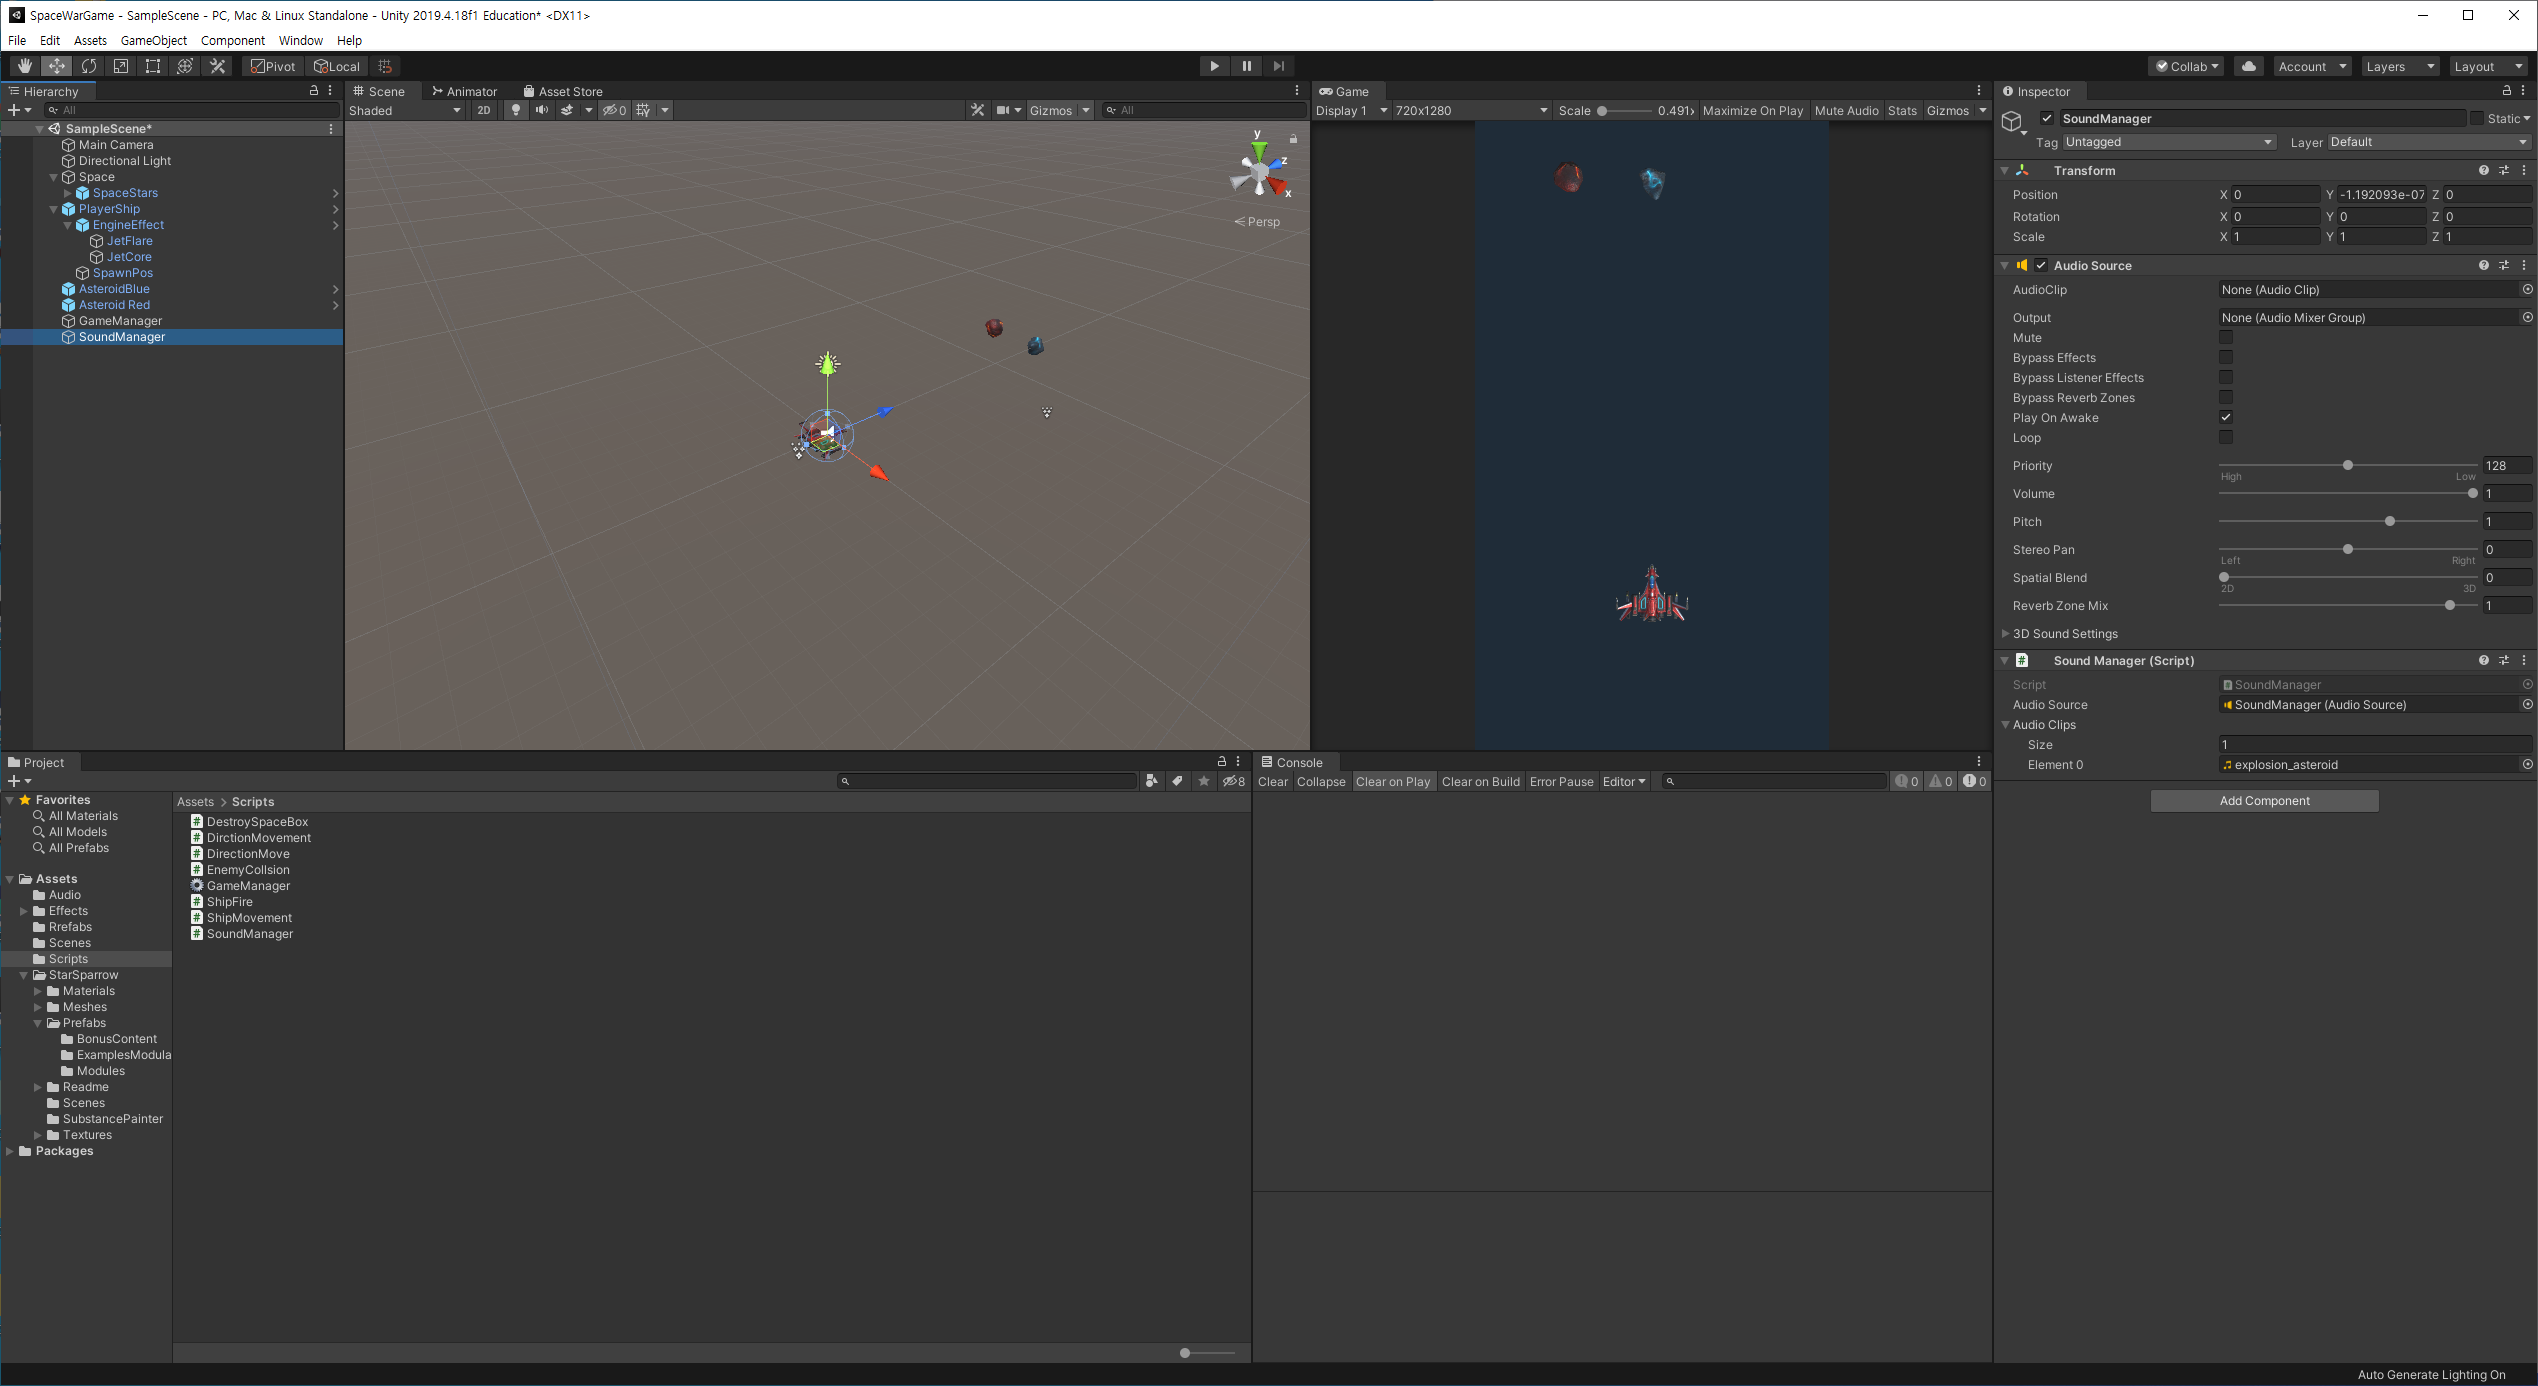2538x1386 pixels.
Task: Select the Rect Transform tool
Action: pyautogui.click(x=153, y=66)
